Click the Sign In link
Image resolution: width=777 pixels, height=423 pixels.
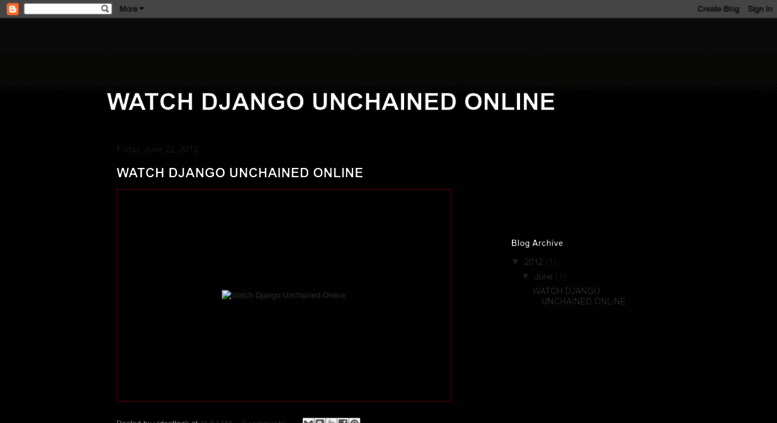[760, 9]
